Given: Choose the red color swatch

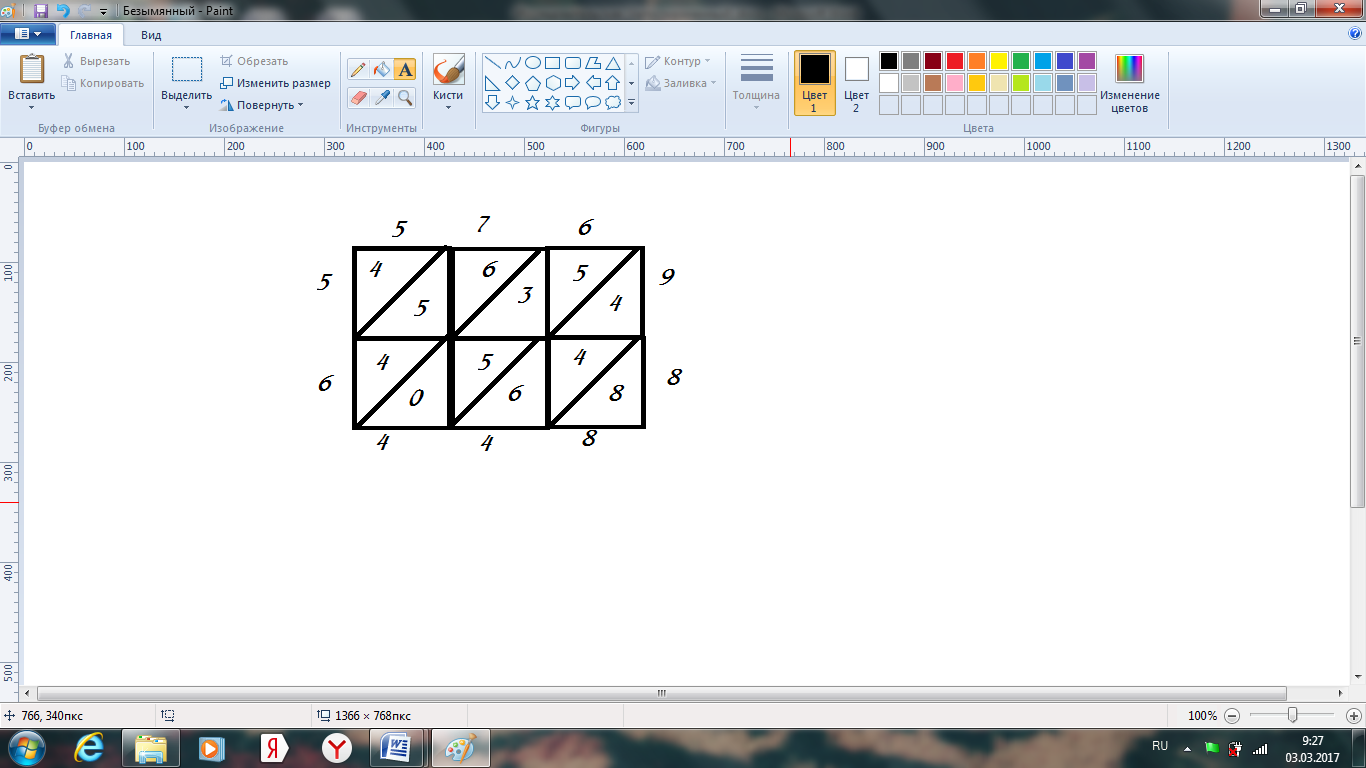Looking at the screenshot, I should [x=955, y=61].
